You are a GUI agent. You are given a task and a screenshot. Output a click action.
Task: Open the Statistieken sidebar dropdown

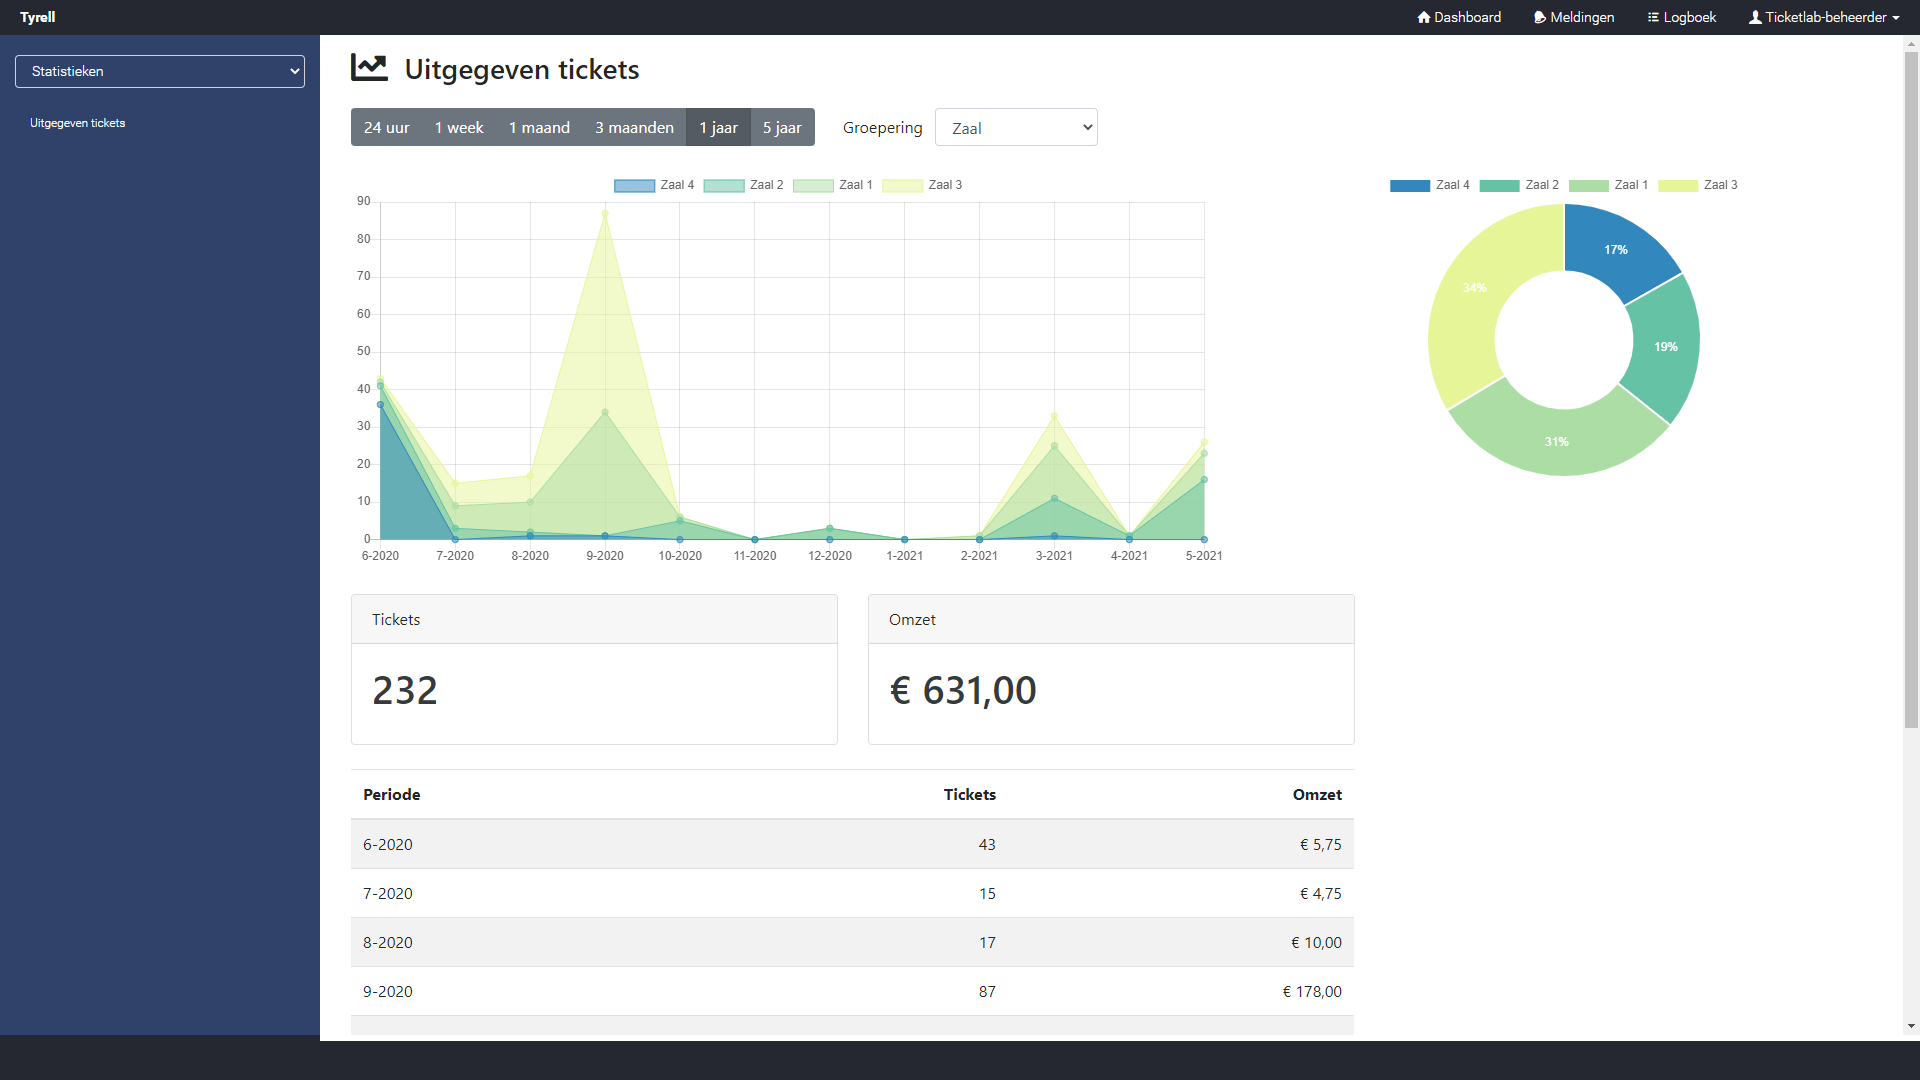tap(160, 71)
